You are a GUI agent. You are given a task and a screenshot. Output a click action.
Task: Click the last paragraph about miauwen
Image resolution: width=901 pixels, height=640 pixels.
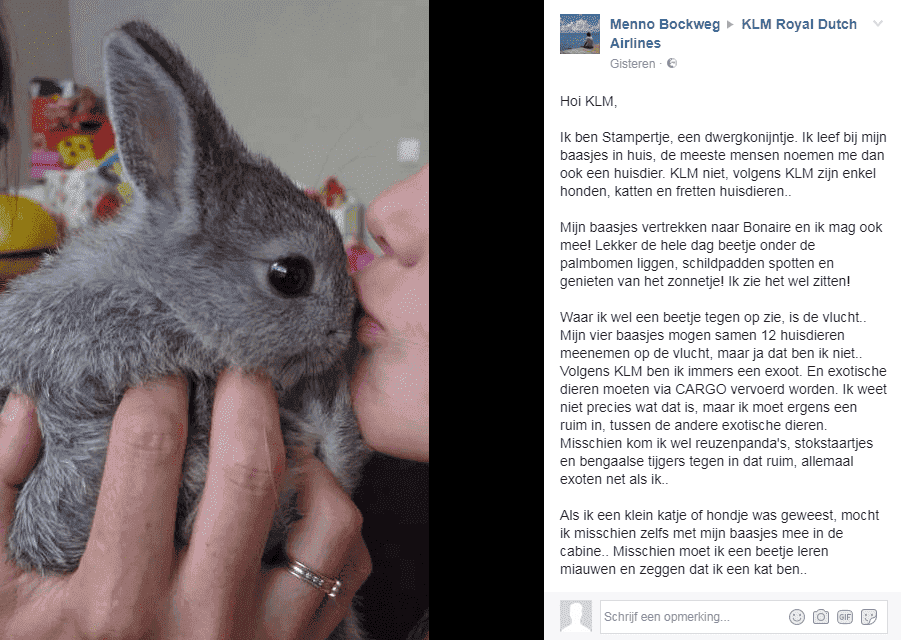coord(719,542)
